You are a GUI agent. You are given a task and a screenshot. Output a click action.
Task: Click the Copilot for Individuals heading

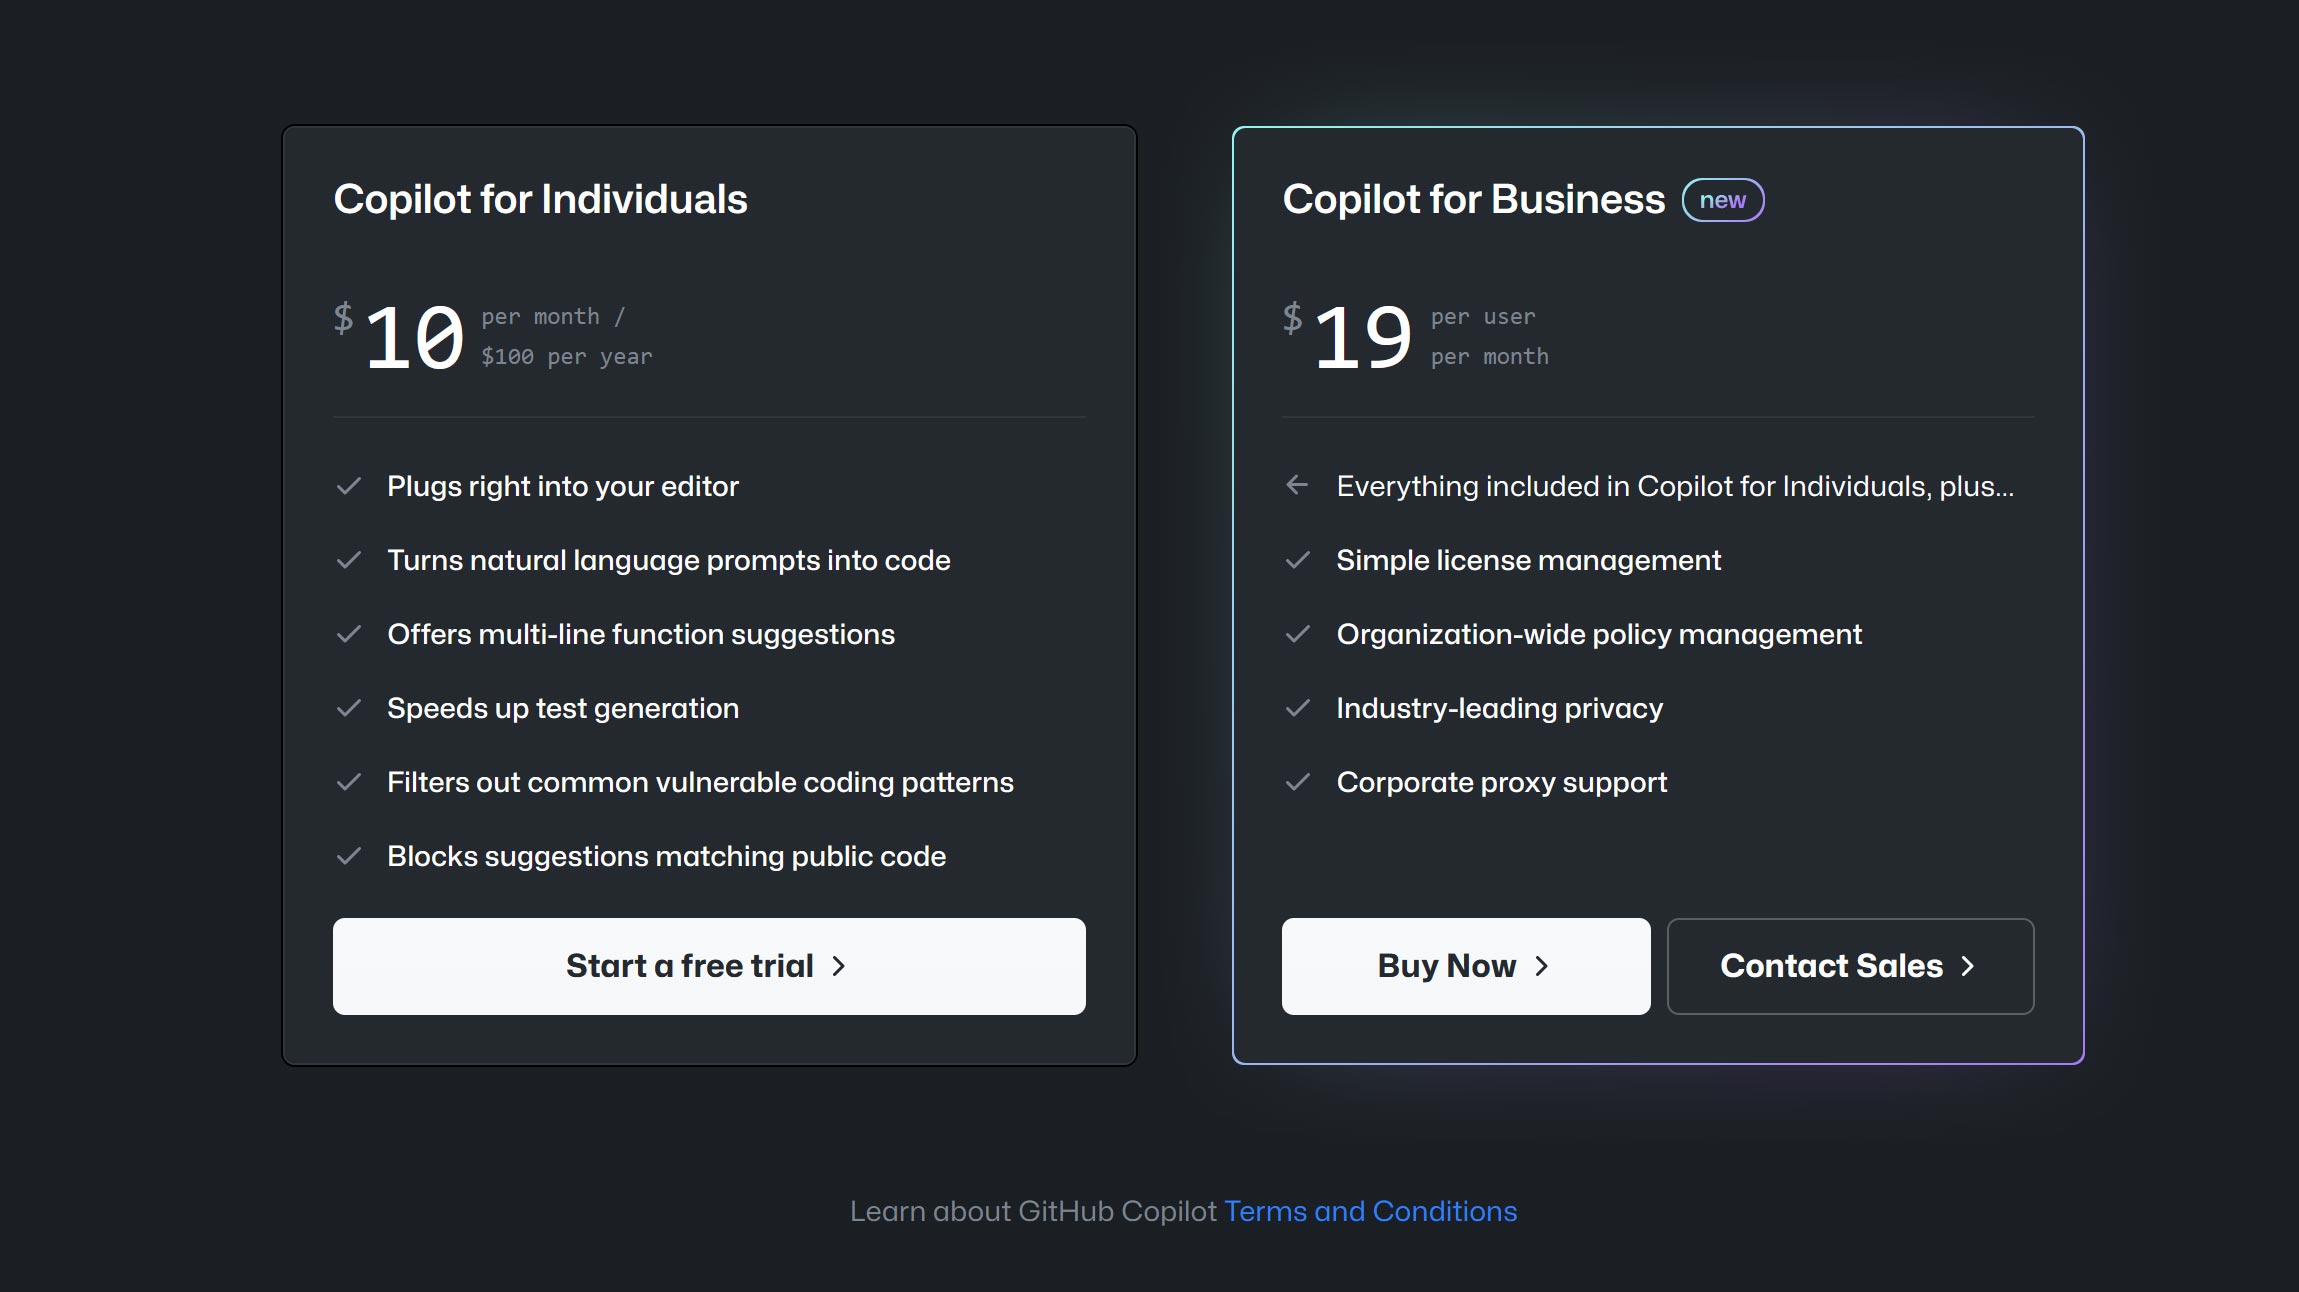[540, 199]
